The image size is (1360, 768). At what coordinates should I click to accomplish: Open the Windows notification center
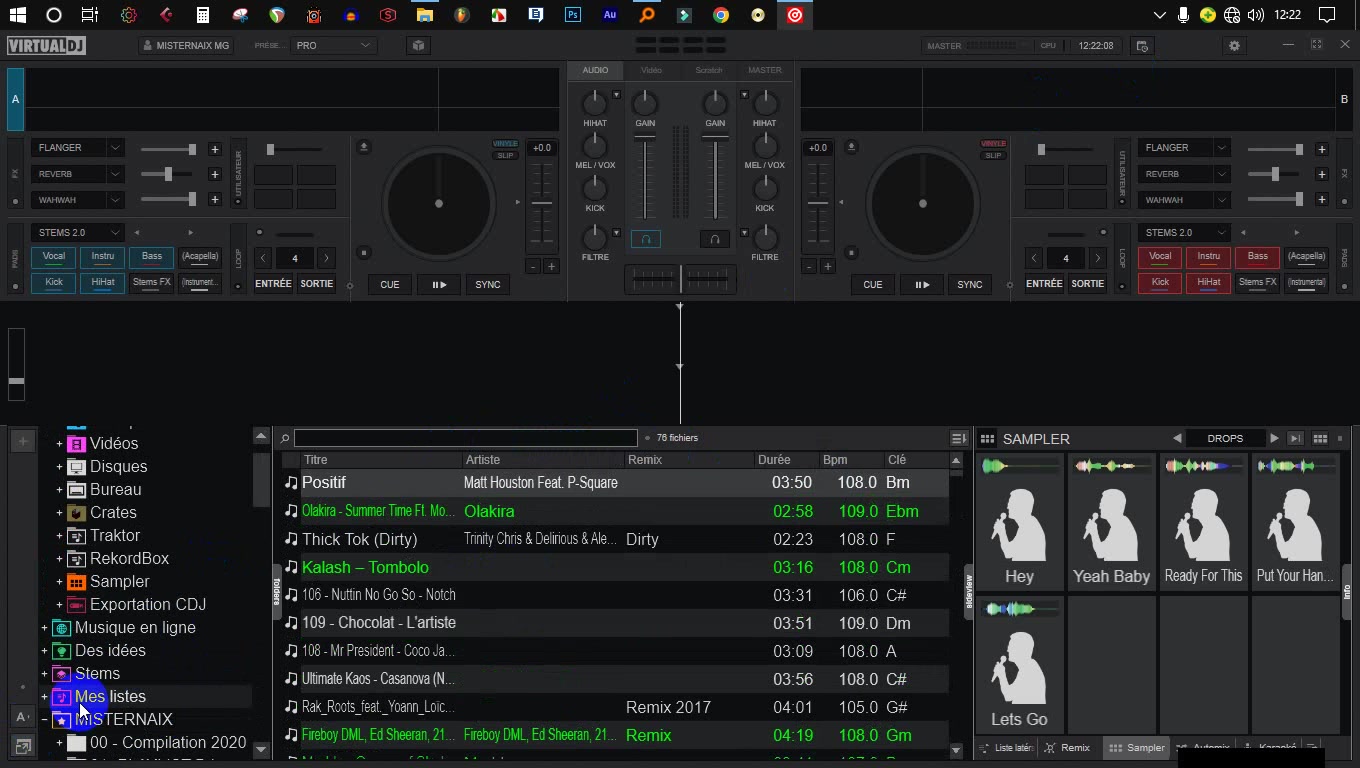click(1327, 15)
